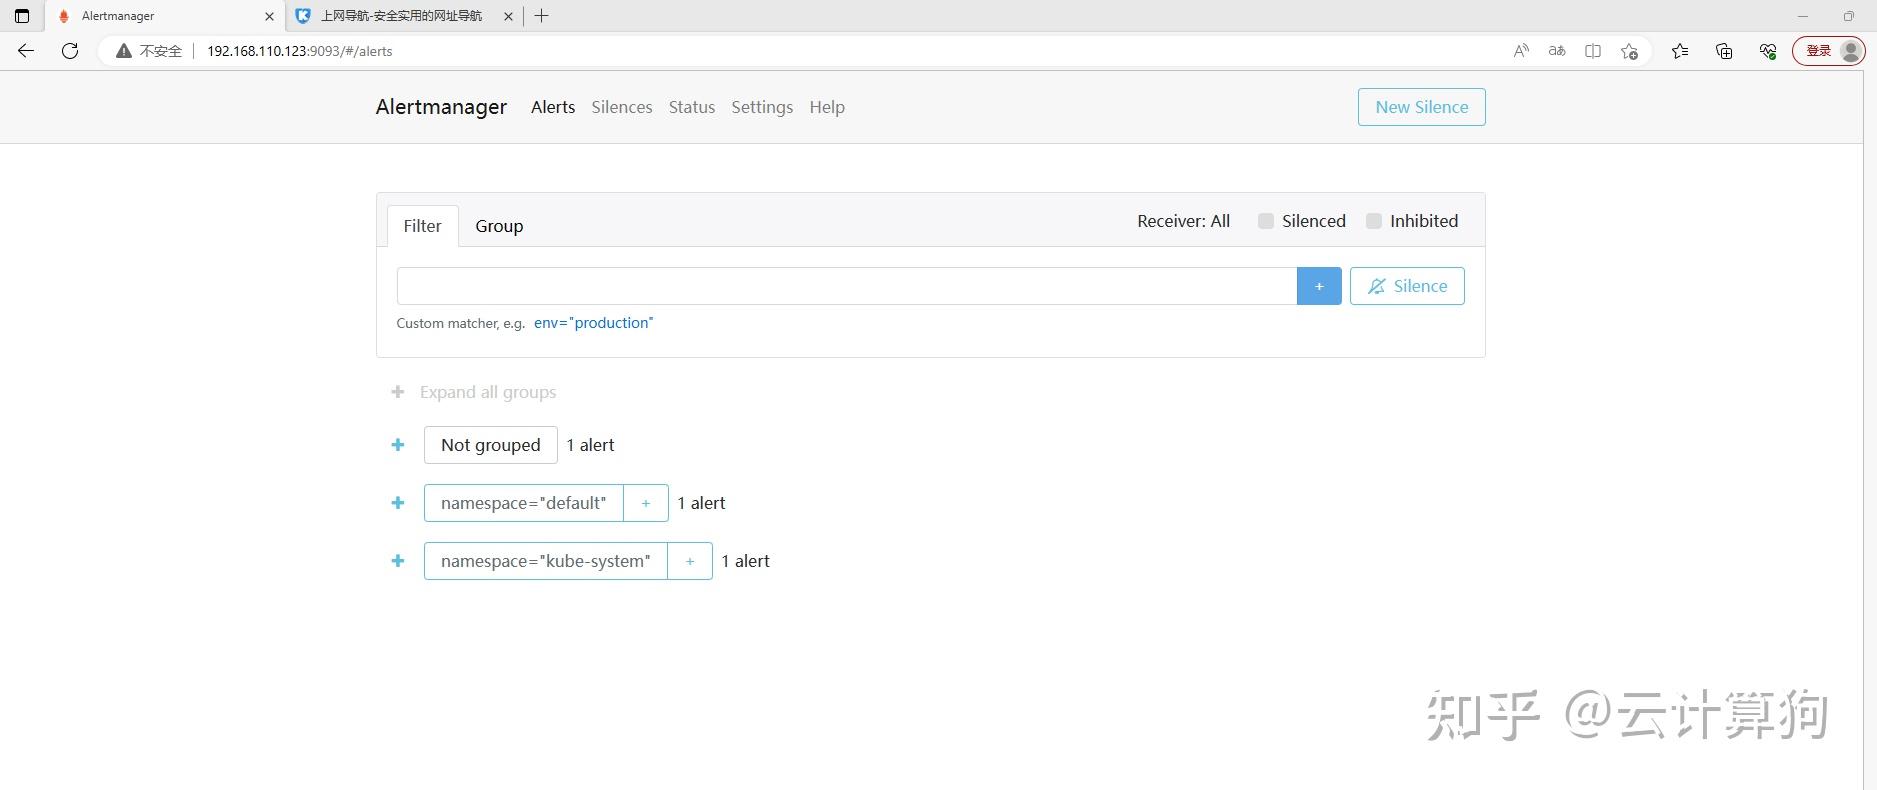Enable the Silenced checkbox

[x=1266, y=221]
